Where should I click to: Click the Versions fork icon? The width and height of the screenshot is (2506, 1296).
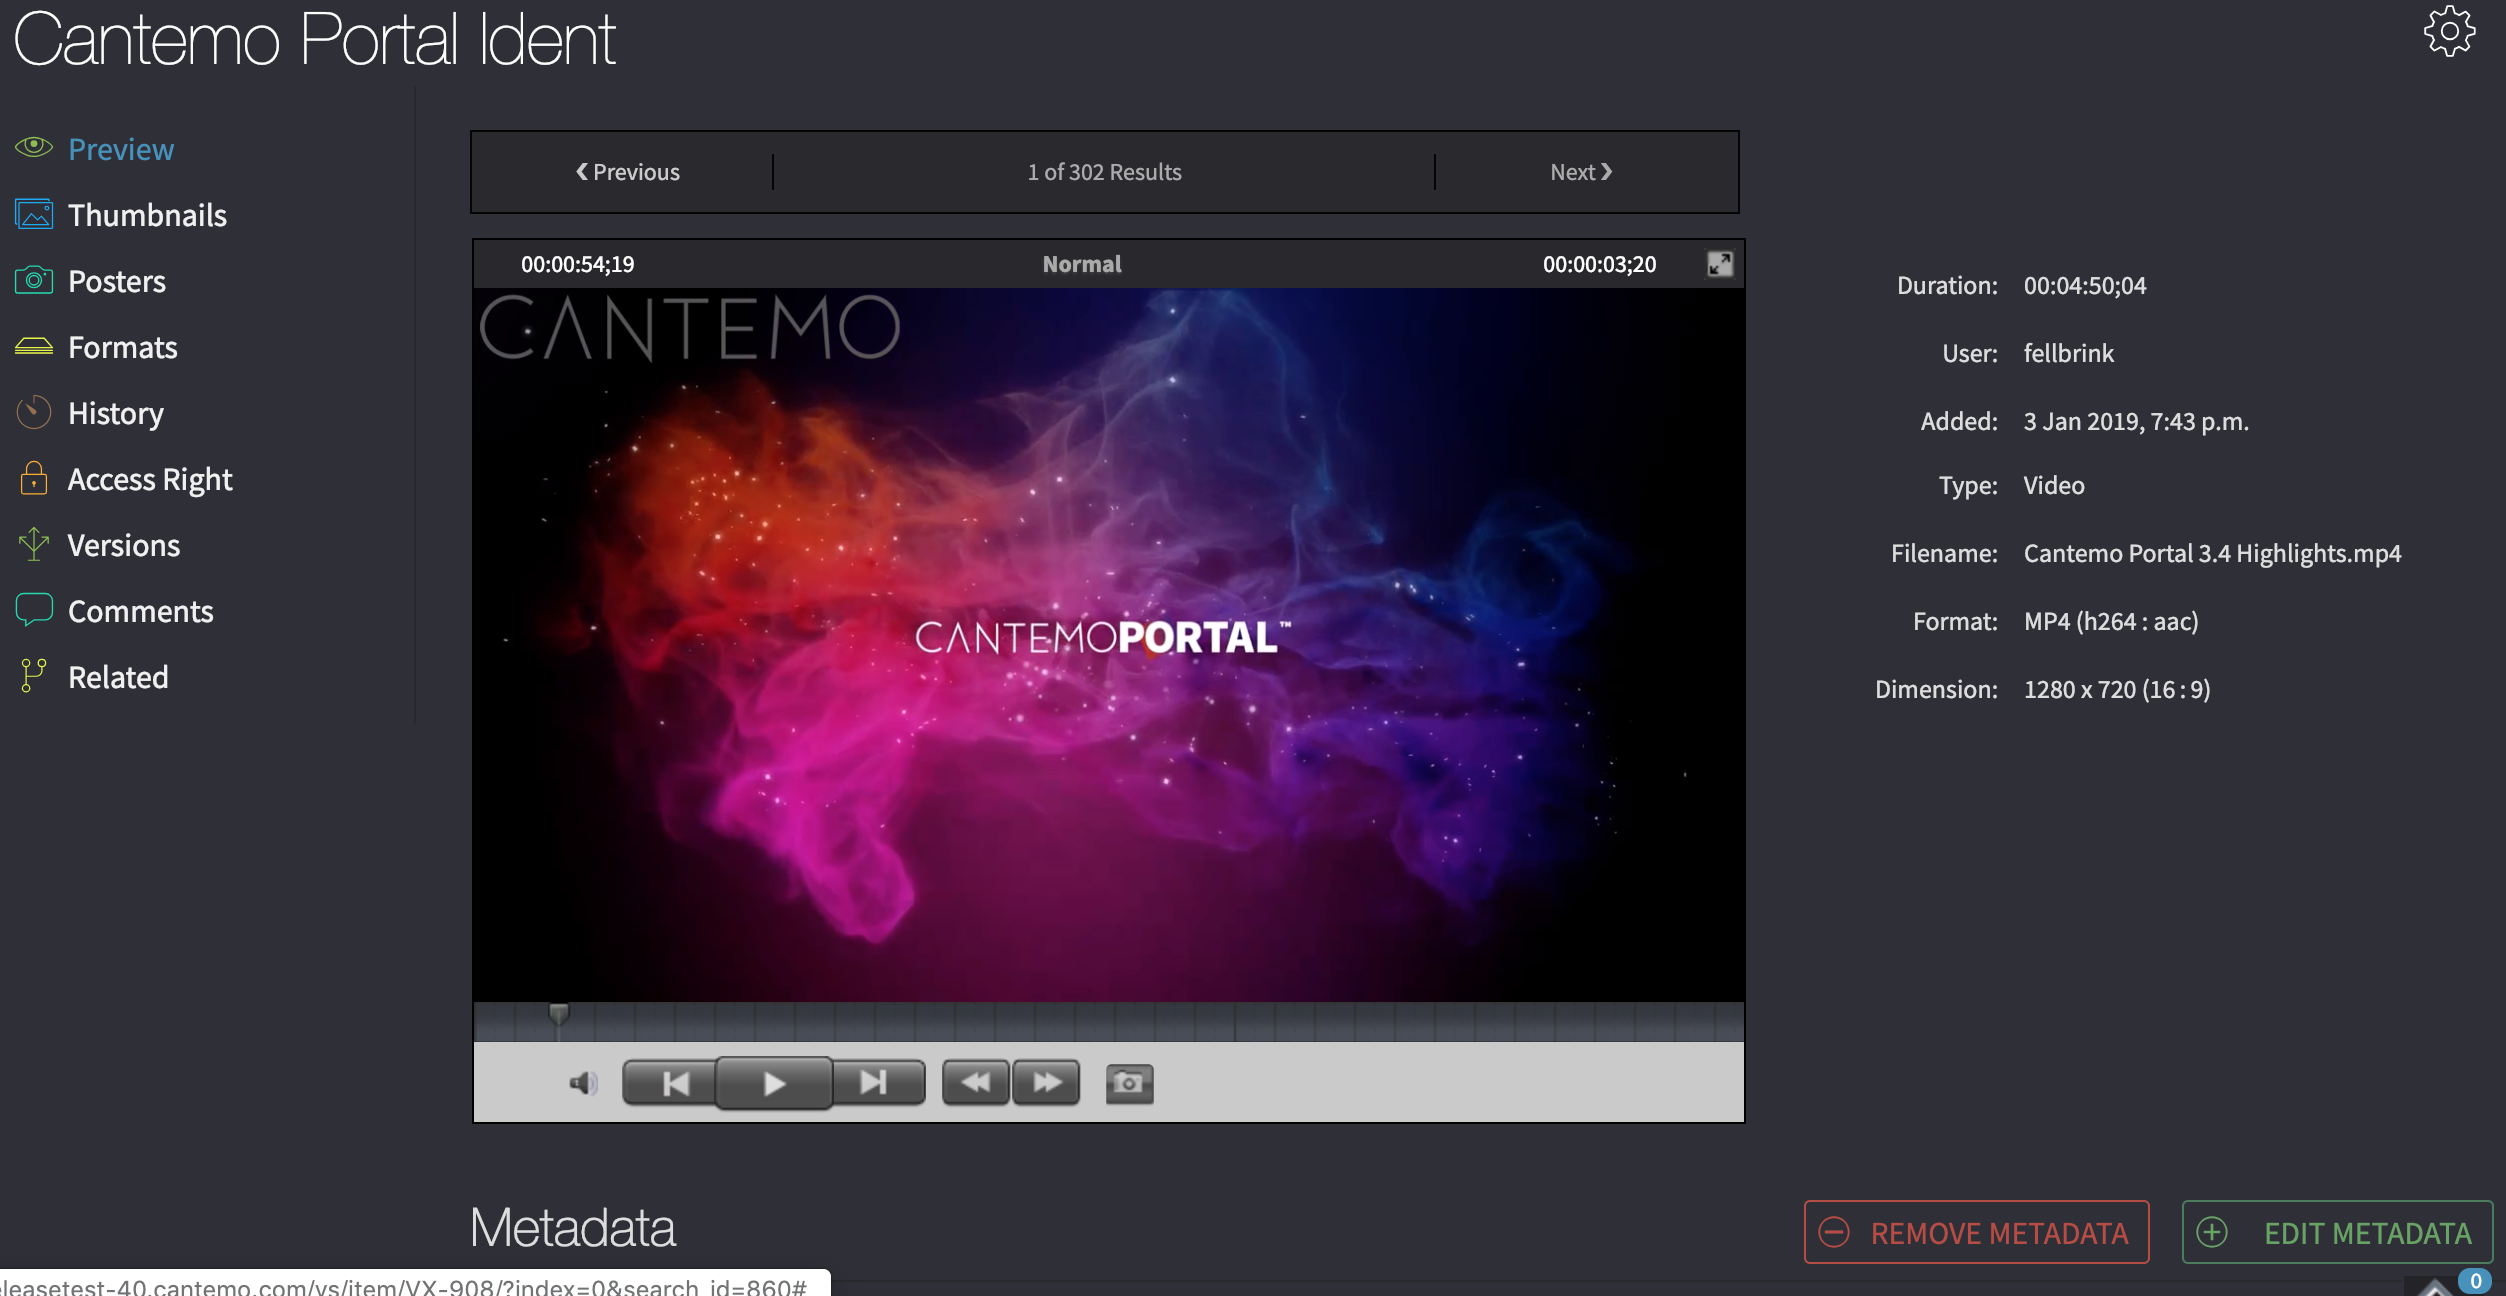[x=34, y=544]
